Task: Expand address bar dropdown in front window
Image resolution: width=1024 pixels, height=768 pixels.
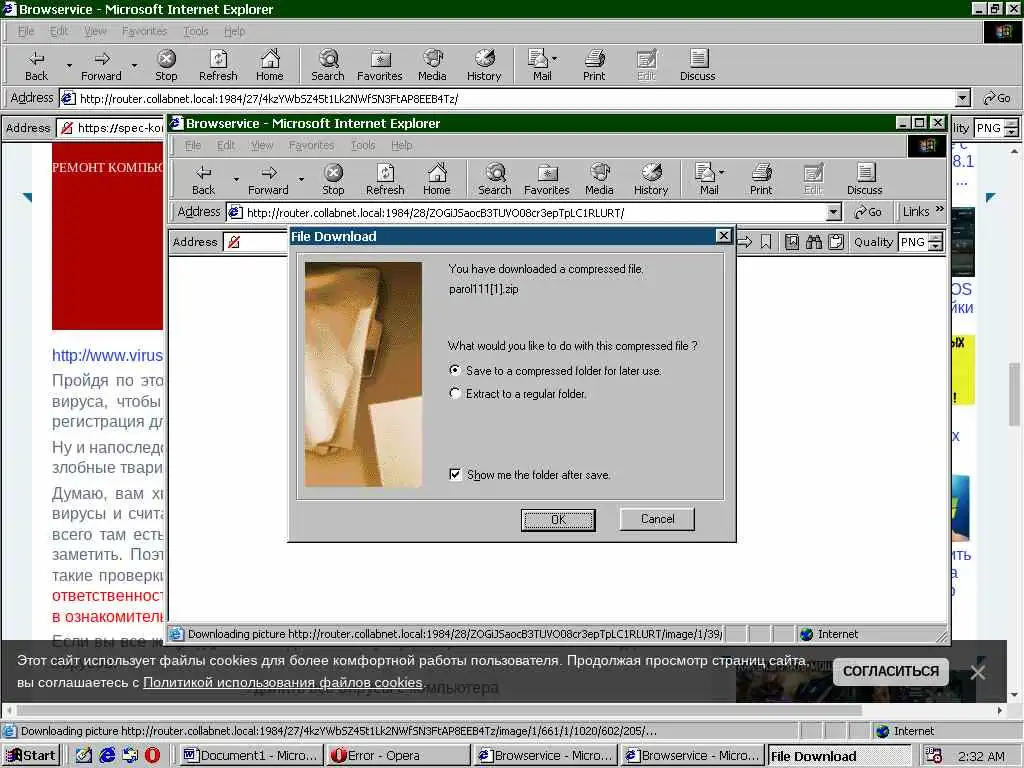Action: point(833,212)
